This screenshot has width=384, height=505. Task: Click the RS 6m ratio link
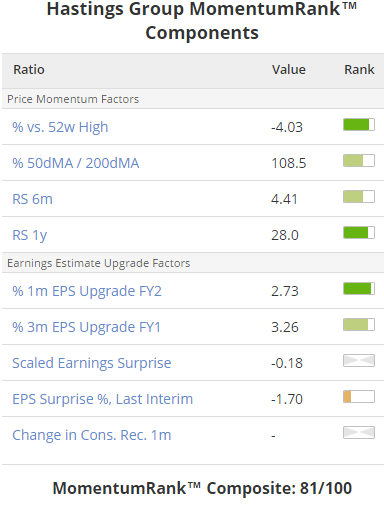pyautogui.click(x=32, y=199)
